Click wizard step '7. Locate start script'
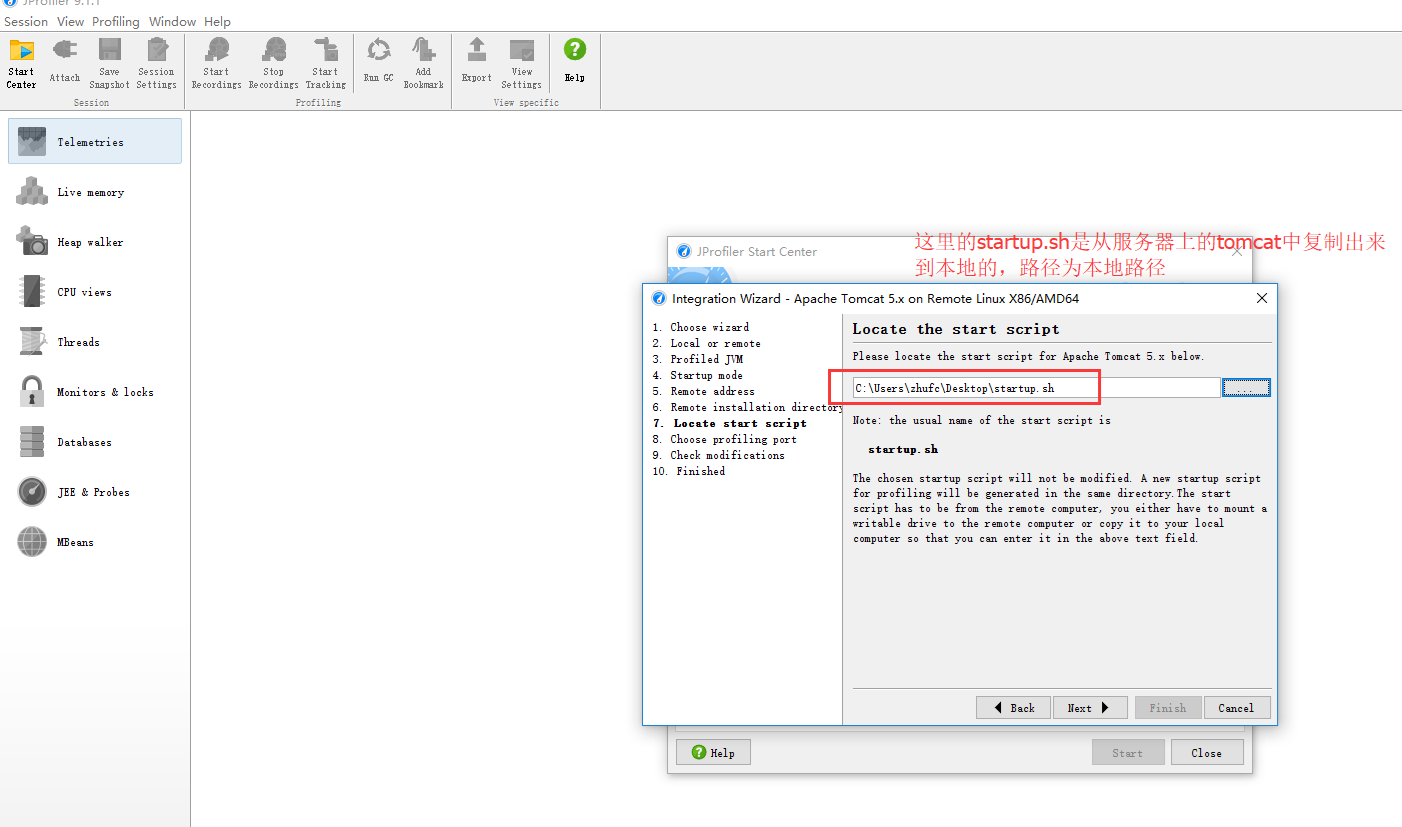Screen dimensions: 1402x827 (x=730, y=423)
